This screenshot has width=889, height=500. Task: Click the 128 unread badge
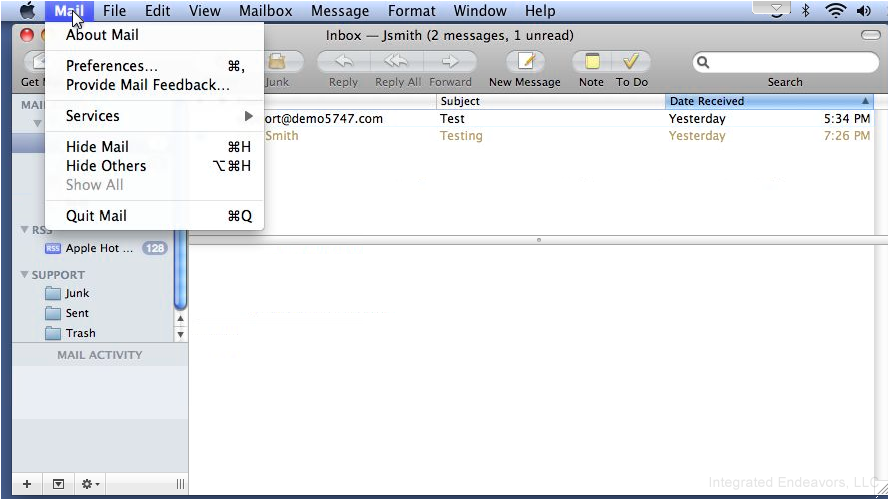coord(154,248)
